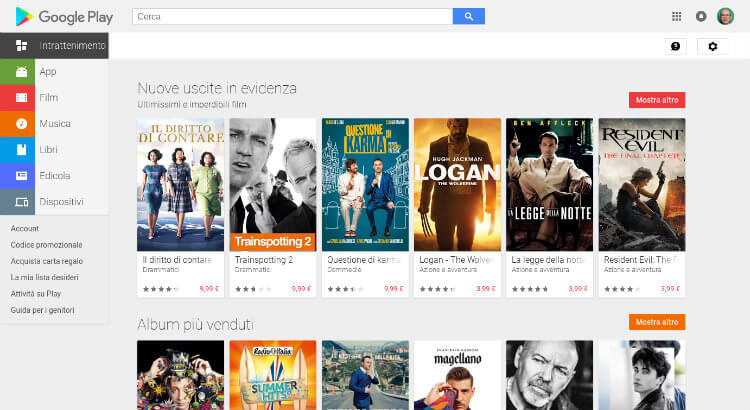This screenshot has height=410, width=750.
Task: Open the Musica section label
Action: (x=55, y=124)
